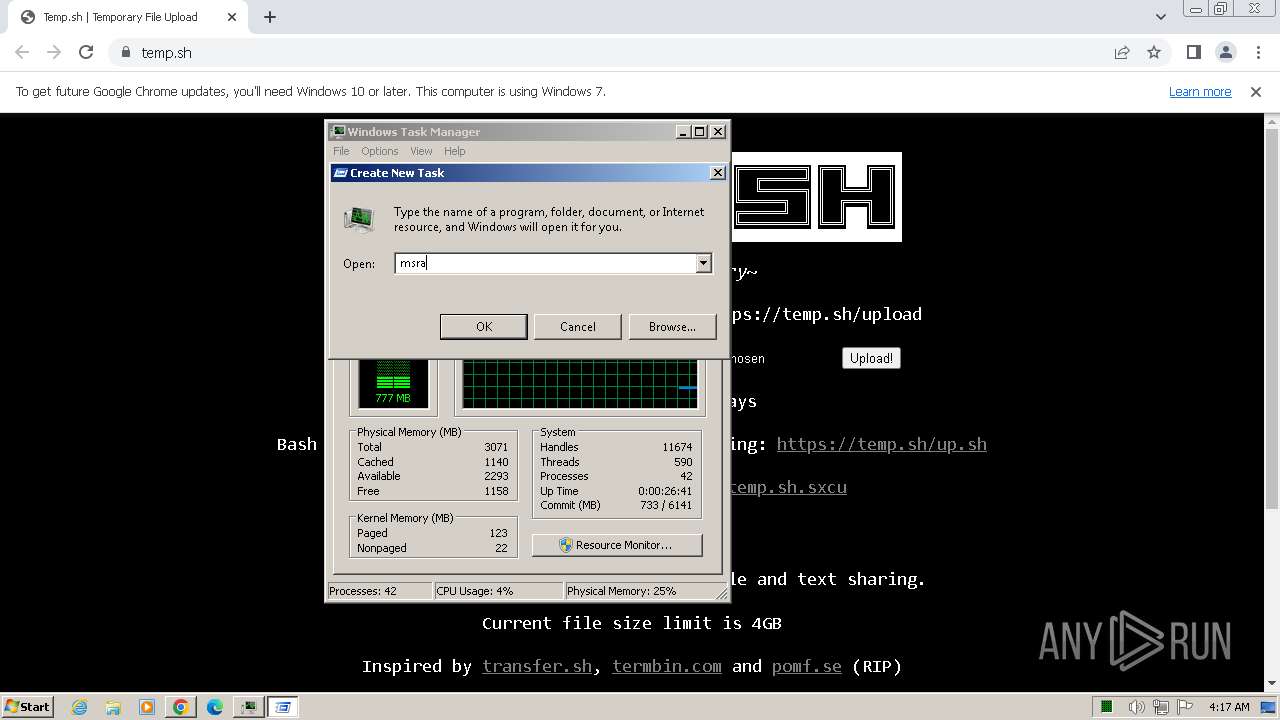Close the Create New Task dialog
The height and width of the screenshot is (720, 1280).
pos(717,173)
